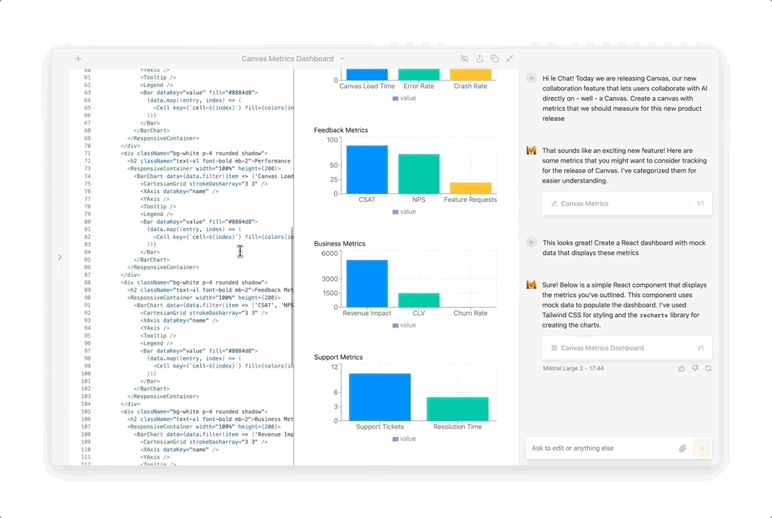The height and width of the screenshot is (518, 772).
Task: Click the paperclip attachment icon
Action: coord(683,448)
